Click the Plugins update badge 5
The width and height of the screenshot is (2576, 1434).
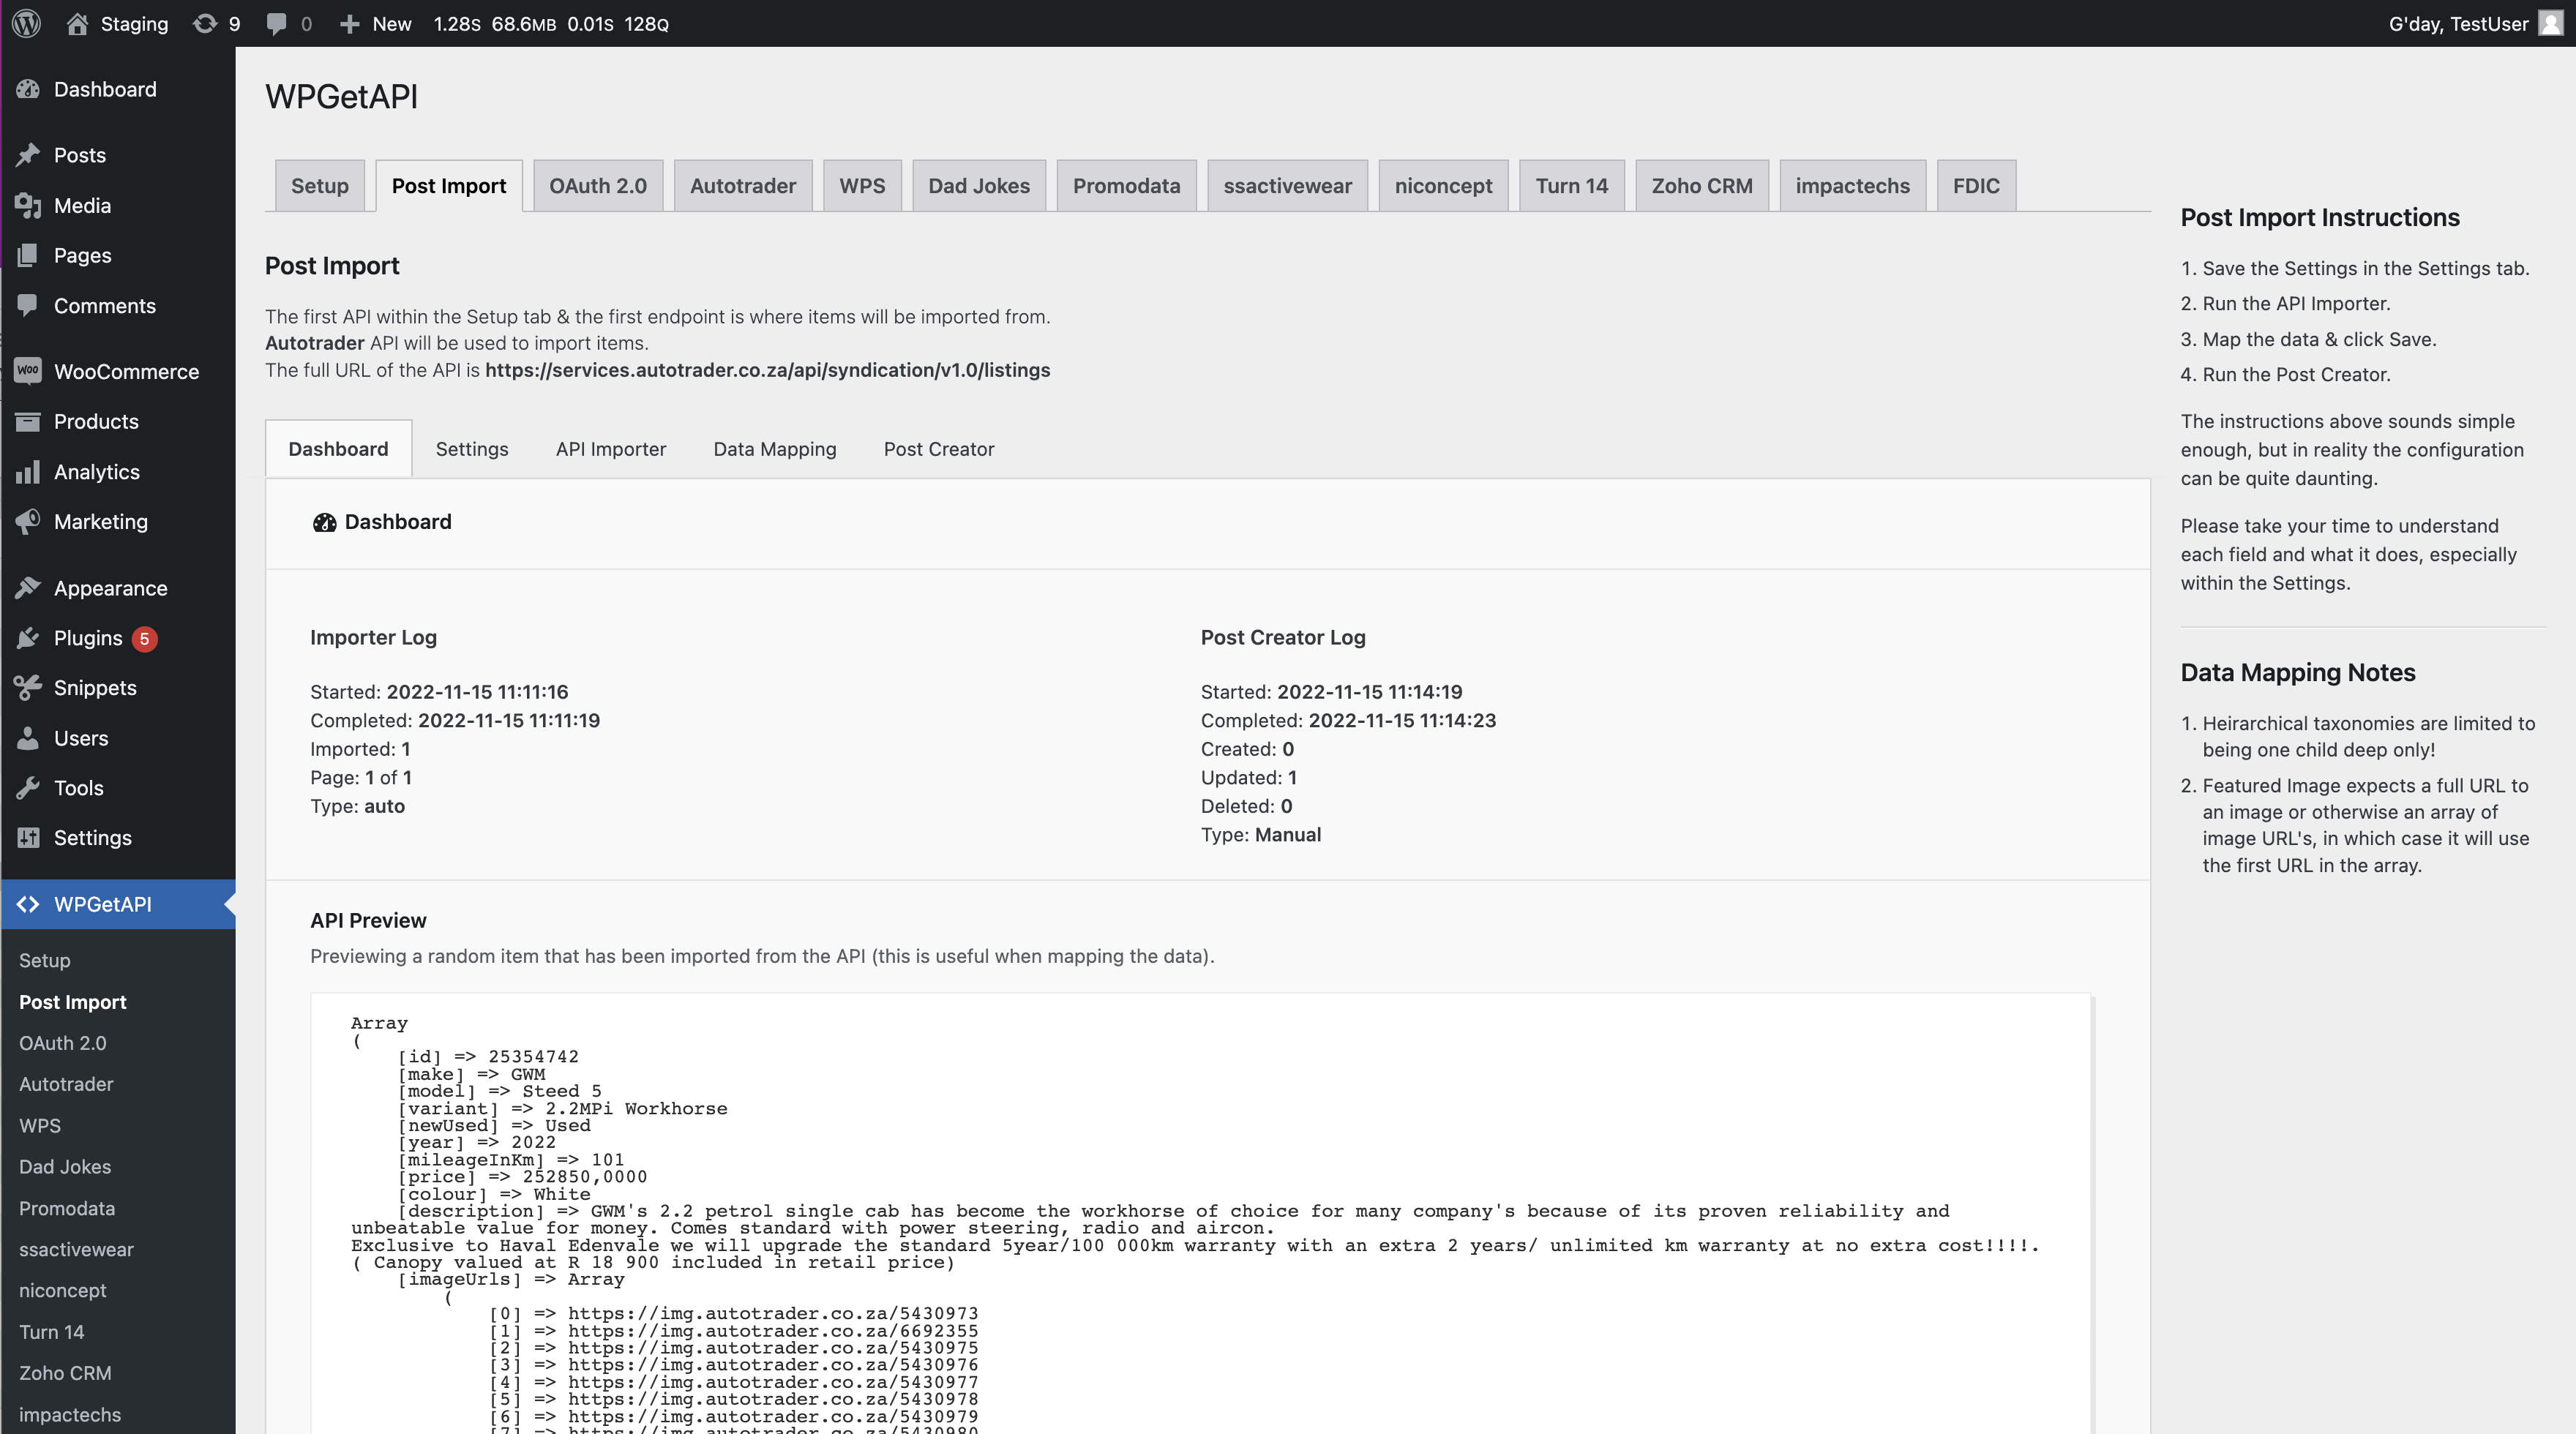(x=145, y=639)
